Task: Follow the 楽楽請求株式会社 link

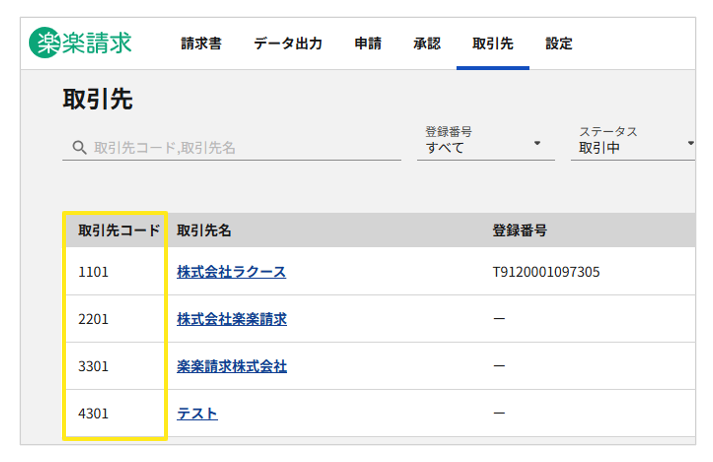Action: pos(231,366)
